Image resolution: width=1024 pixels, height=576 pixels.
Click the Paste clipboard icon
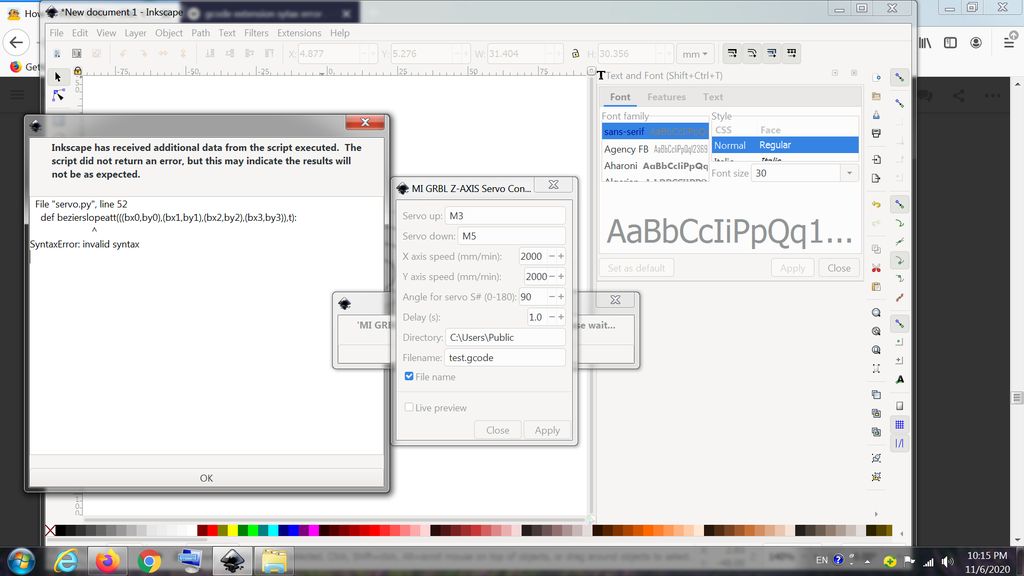pyautogui.click(x=876, y=287)
